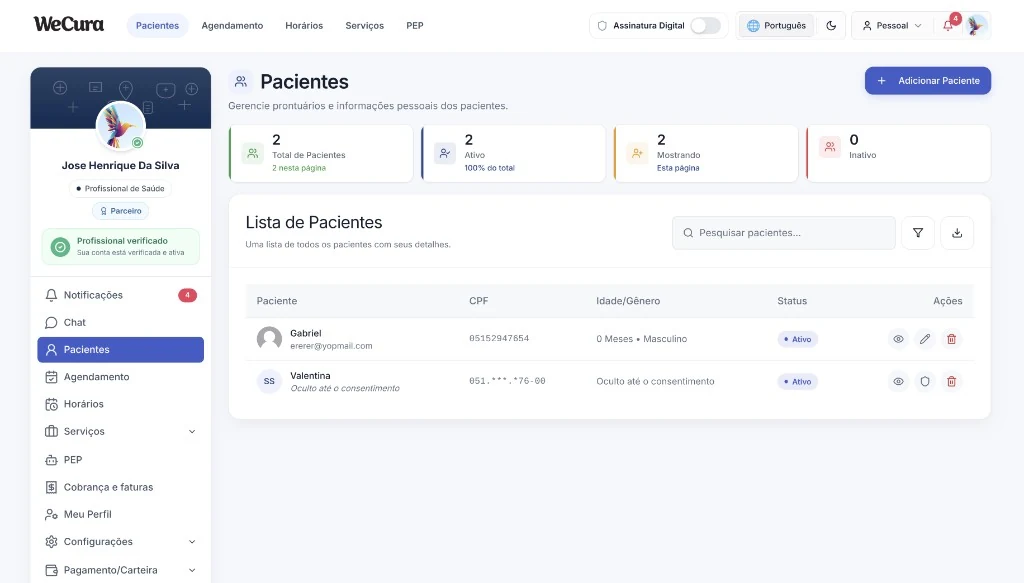The image size is (1024, 583).
Task: Open Meu Perfil in the sidebar
Action: click(x=120, y=514)
